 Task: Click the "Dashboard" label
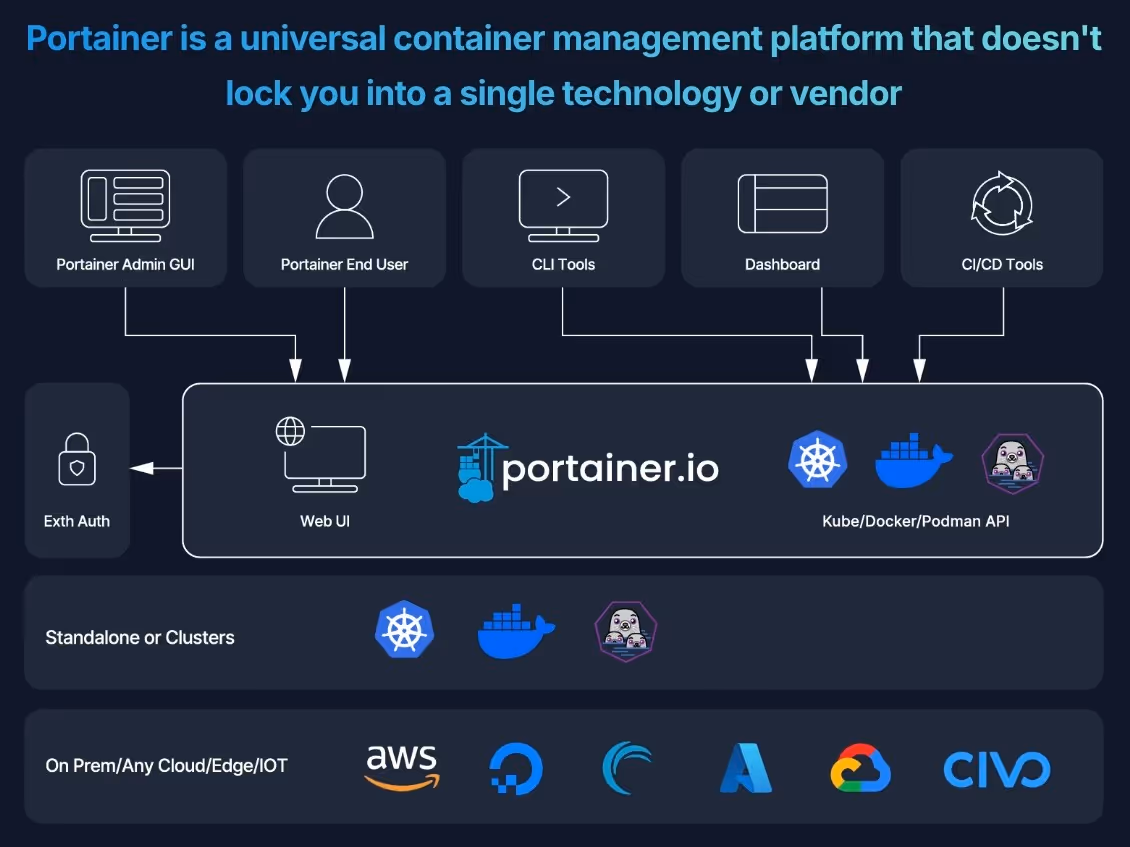pos(783,265)
